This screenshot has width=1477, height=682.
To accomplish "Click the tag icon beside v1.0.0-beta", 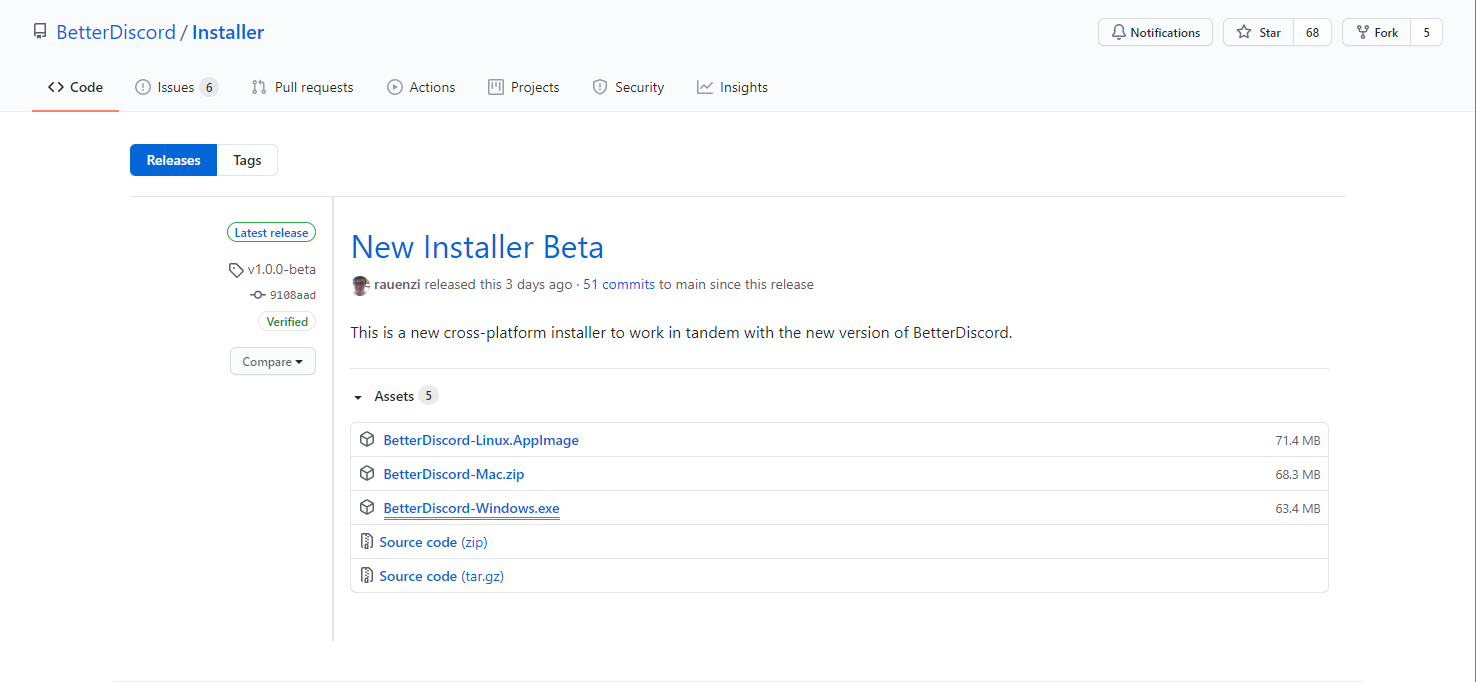I will 236,270.
